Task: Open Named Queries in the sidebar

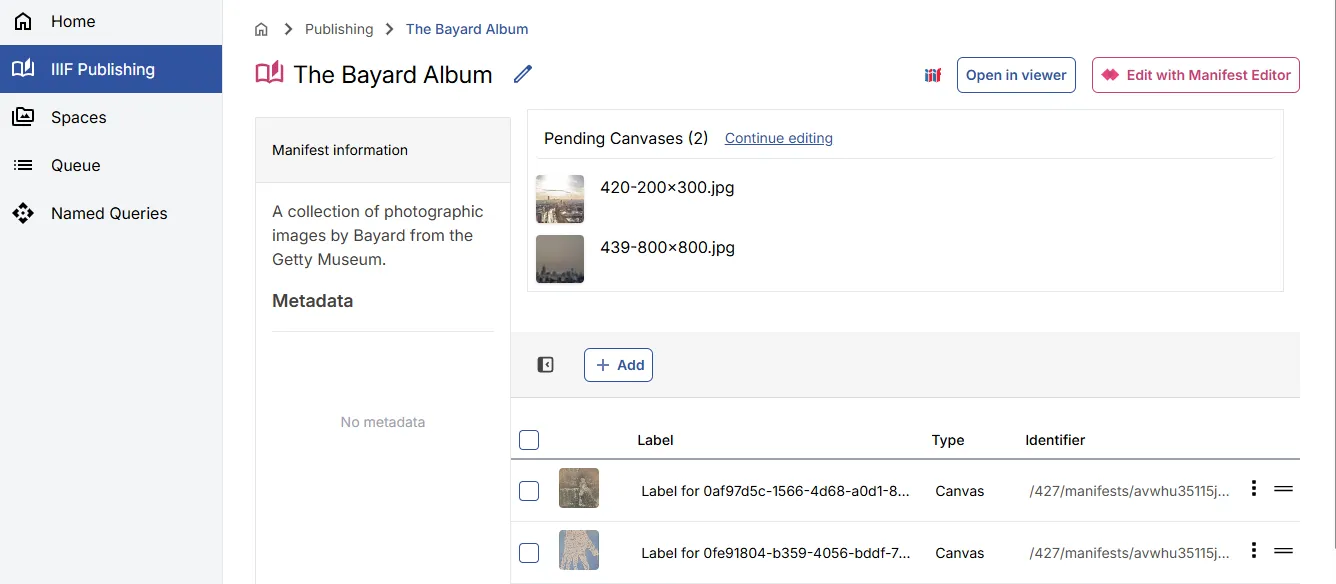Action: (x=109, y=213)
